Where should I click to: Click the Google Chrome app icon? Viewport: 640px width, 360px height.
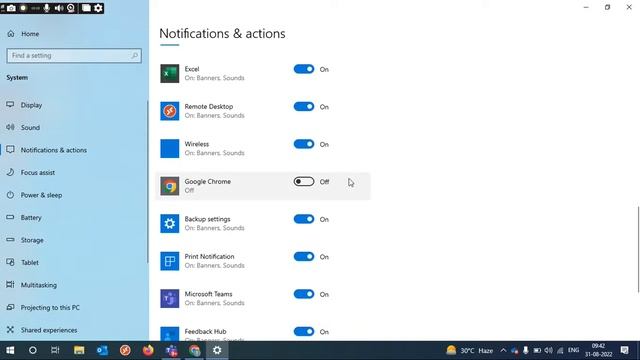click(x=169, y=186)
